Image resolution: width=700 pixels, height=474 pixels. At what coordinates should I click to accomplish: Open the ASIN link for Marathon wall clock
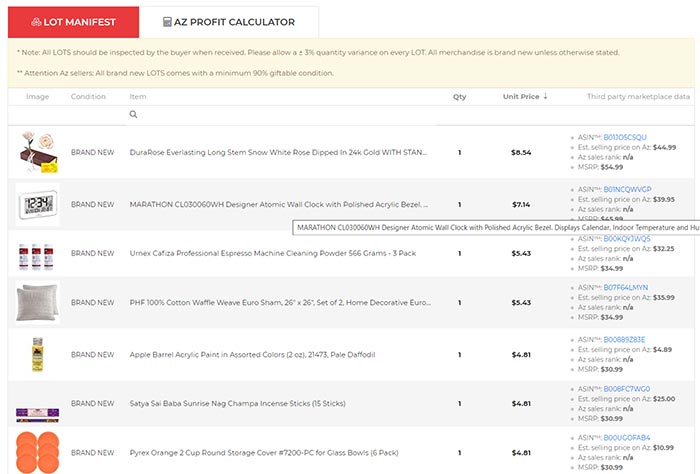[627, 189]
